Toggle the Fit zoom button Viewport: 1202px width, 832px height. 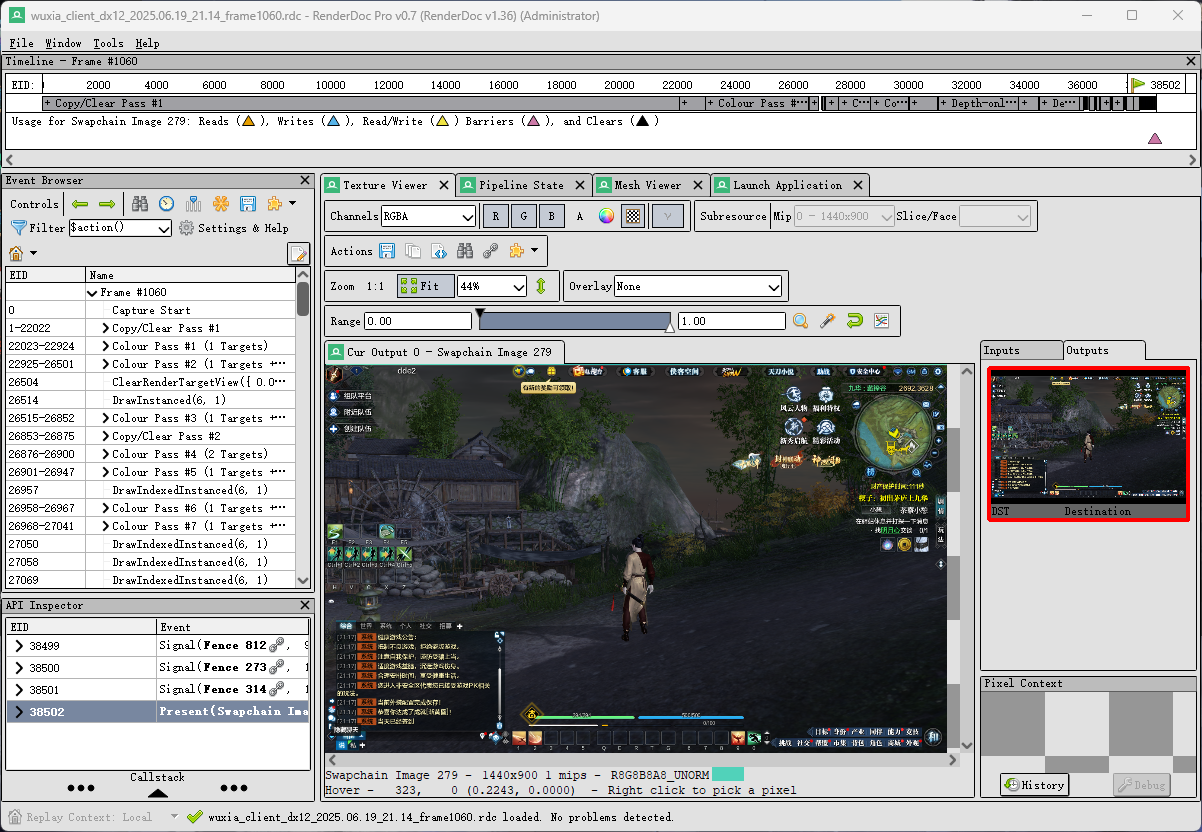tap(425, 286)
